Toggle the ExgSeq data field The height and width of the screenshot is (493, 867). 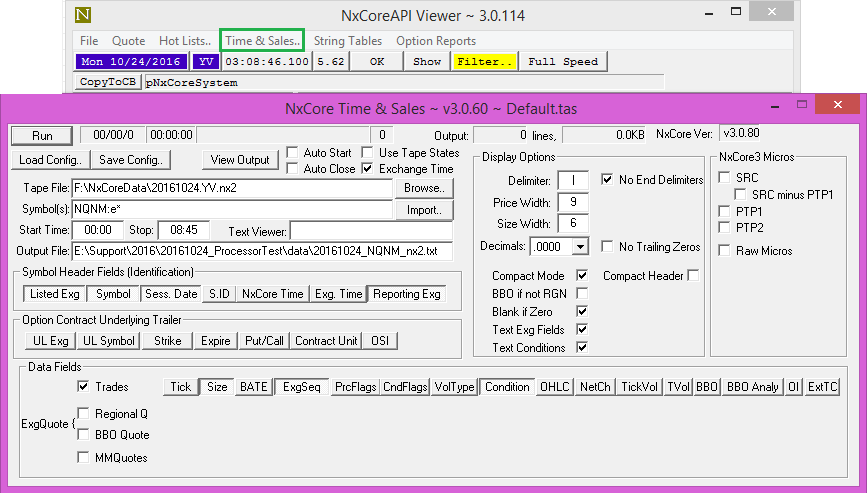[302, 387]
